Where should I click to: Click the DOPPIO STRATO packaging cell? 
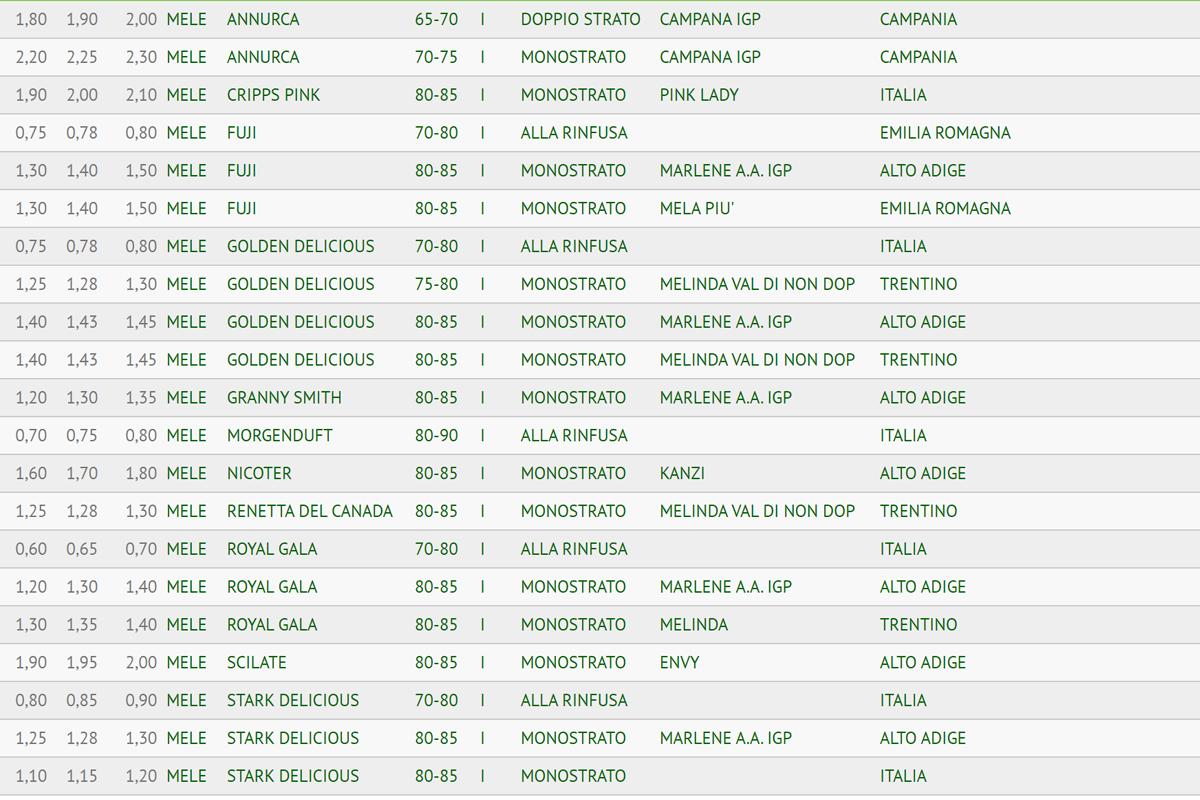click(x=580, y=19)
